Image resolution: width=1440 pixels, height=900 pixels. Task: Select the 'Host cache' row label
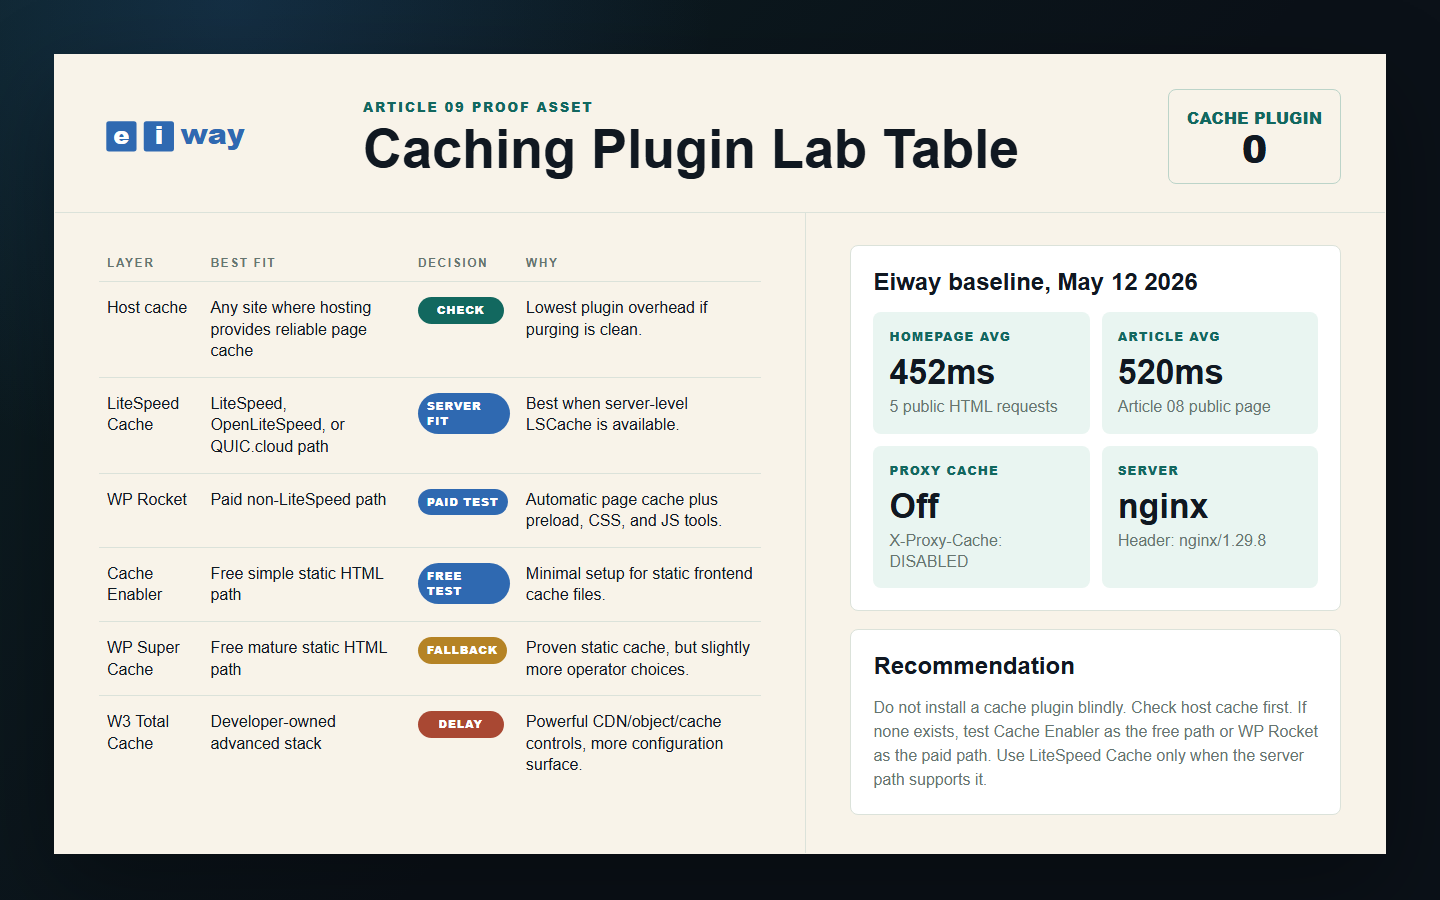point(147,308)
